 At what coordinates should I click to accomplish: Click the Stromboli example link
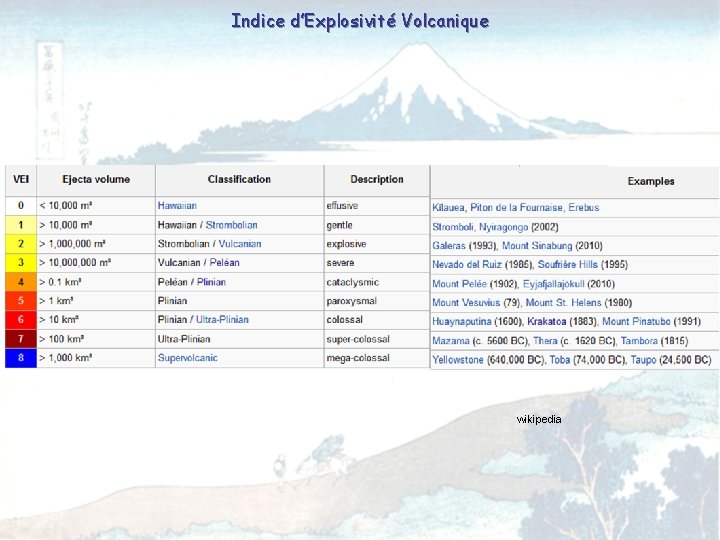click(x=453, y=227)
